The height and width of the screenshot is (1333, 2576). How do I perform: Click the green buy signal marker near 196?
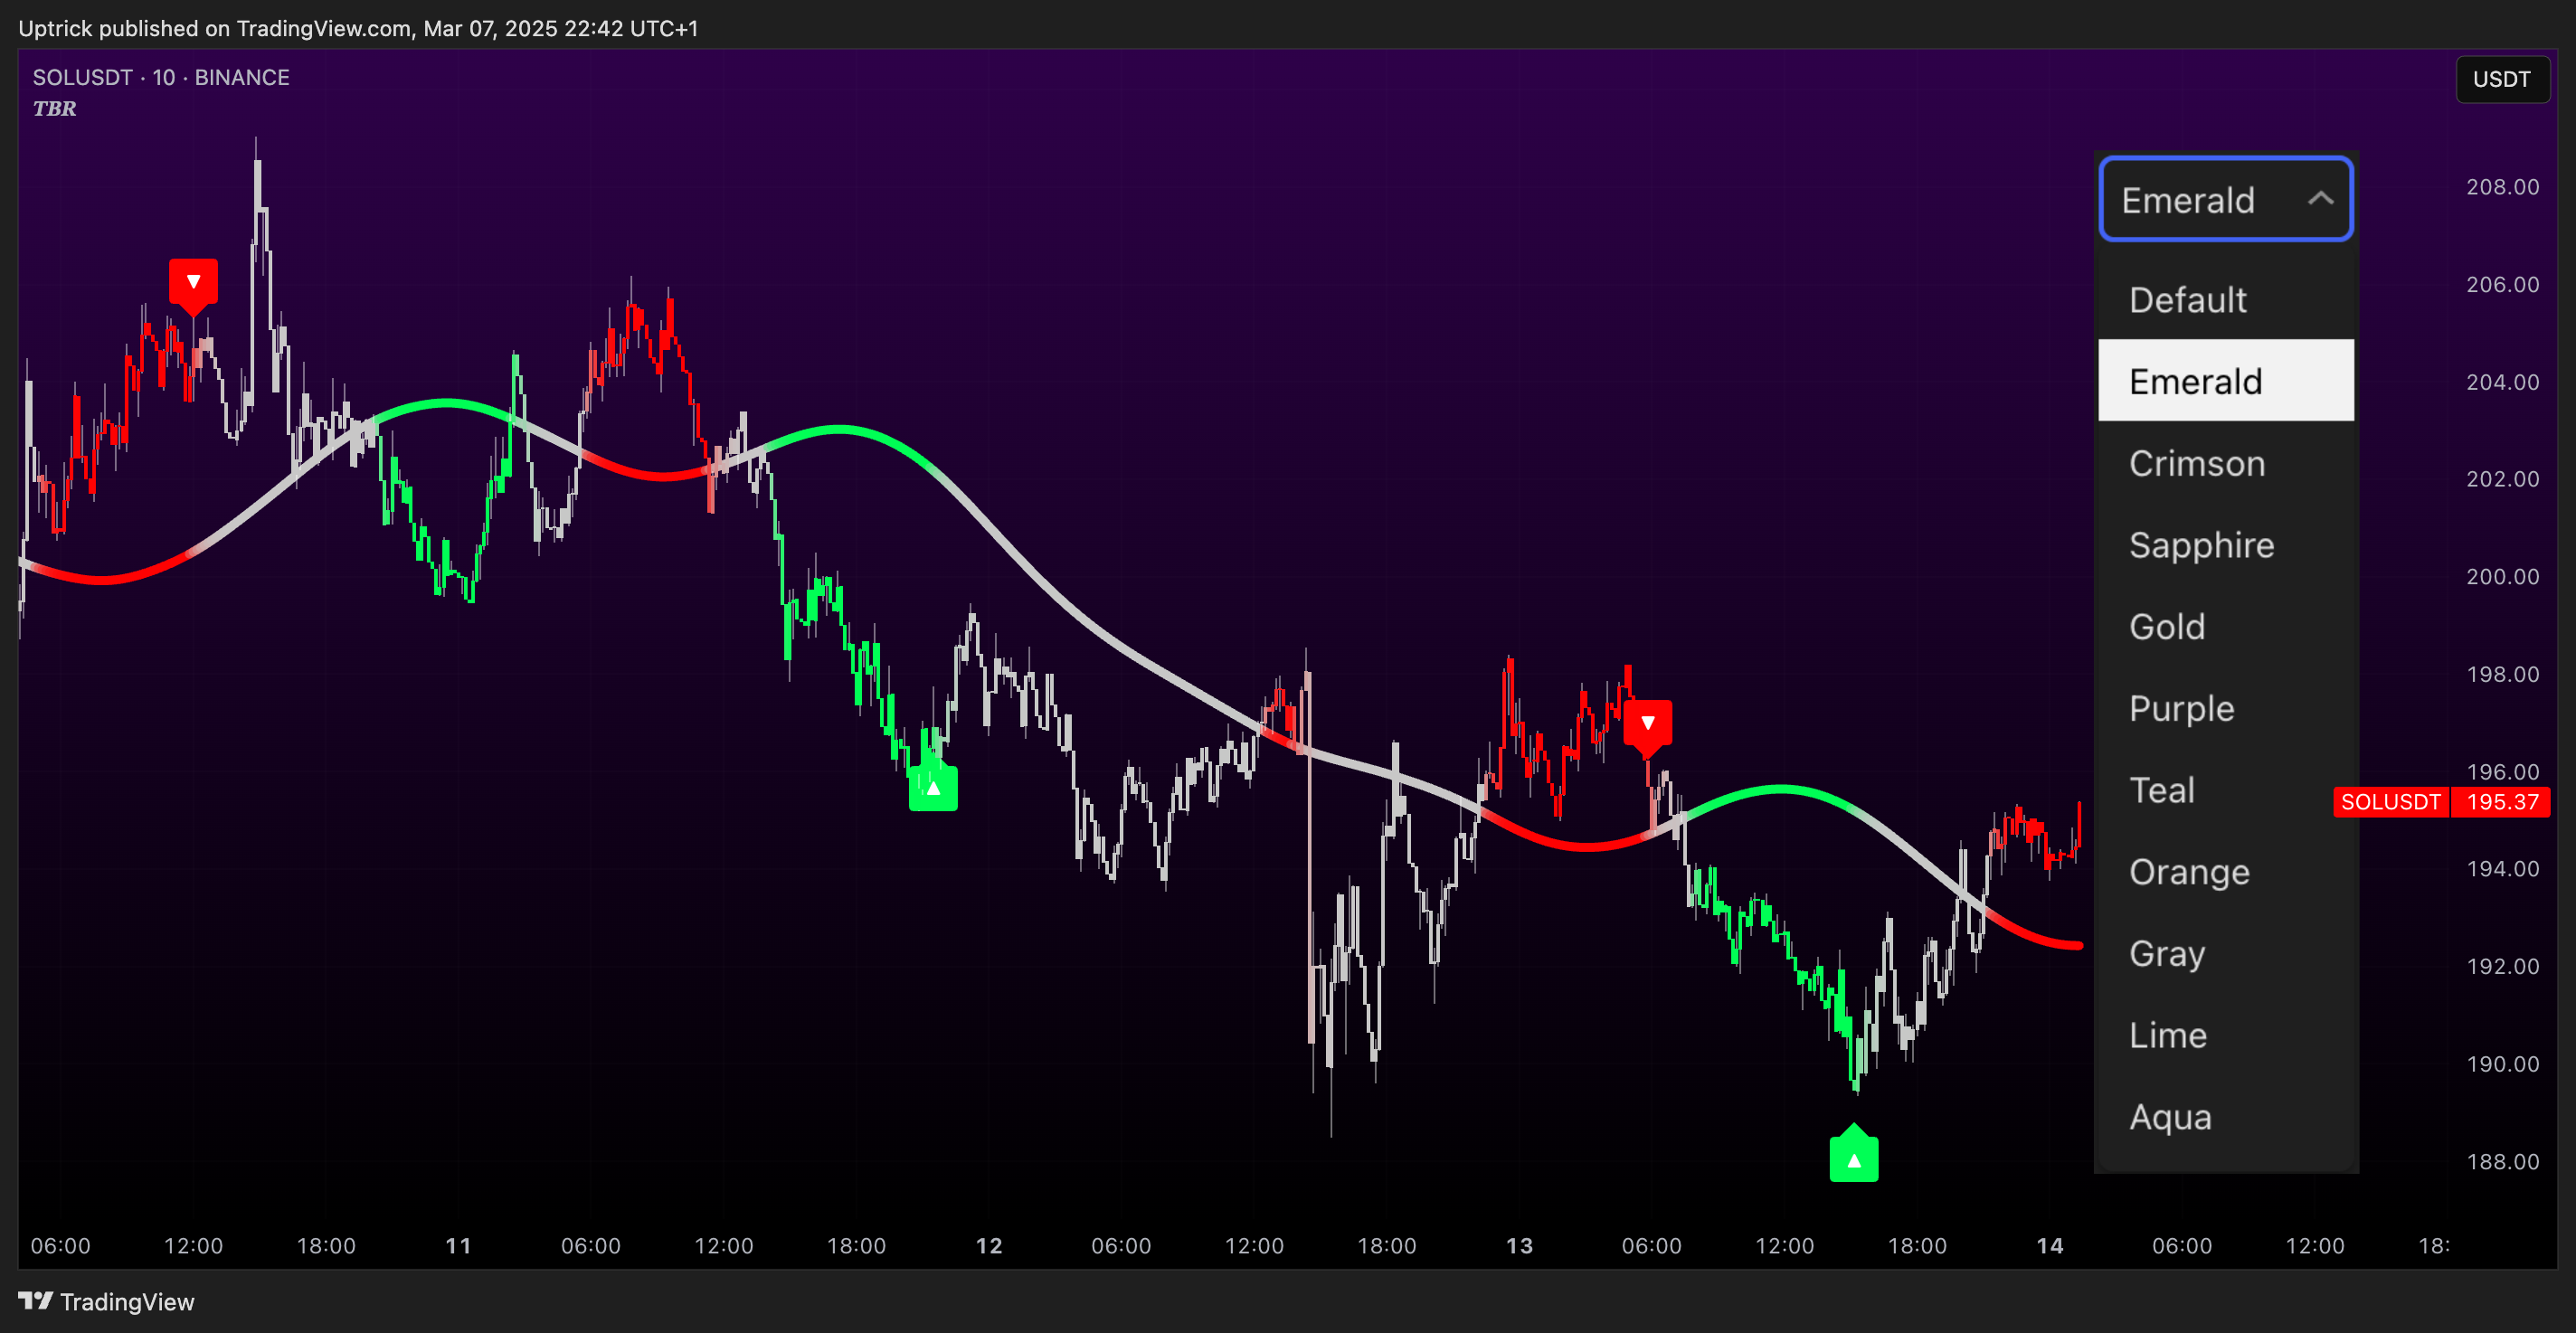coord(933,787)
